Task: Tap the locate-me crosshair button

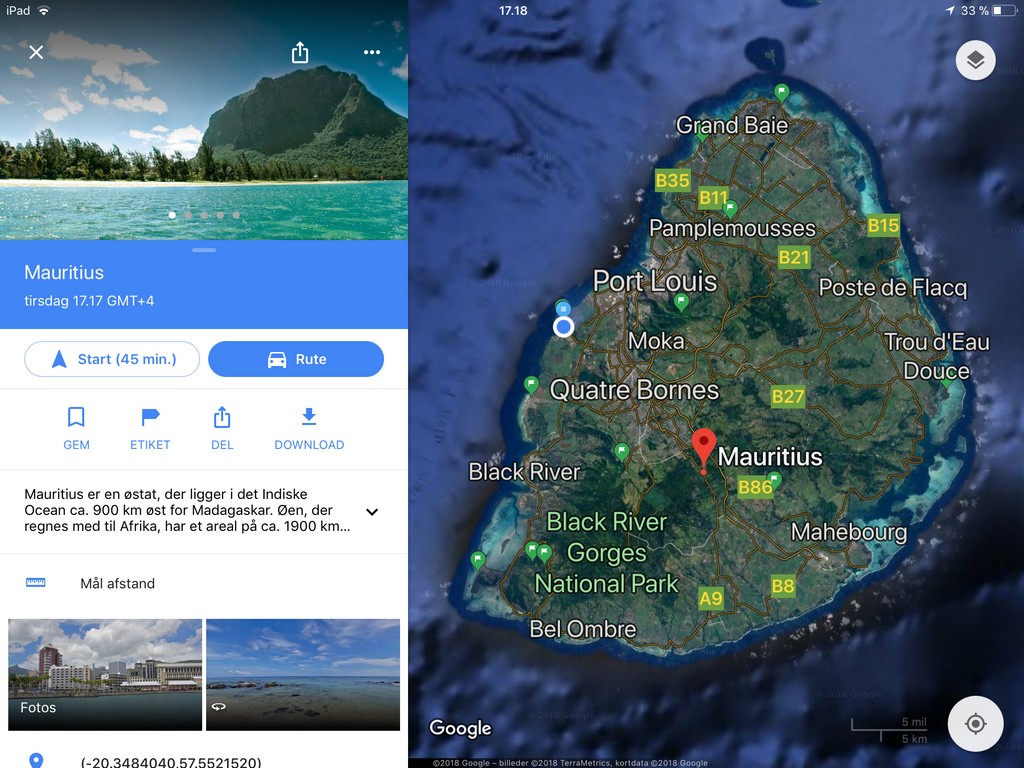Action: pyautogui.click(x=975, y=724)
